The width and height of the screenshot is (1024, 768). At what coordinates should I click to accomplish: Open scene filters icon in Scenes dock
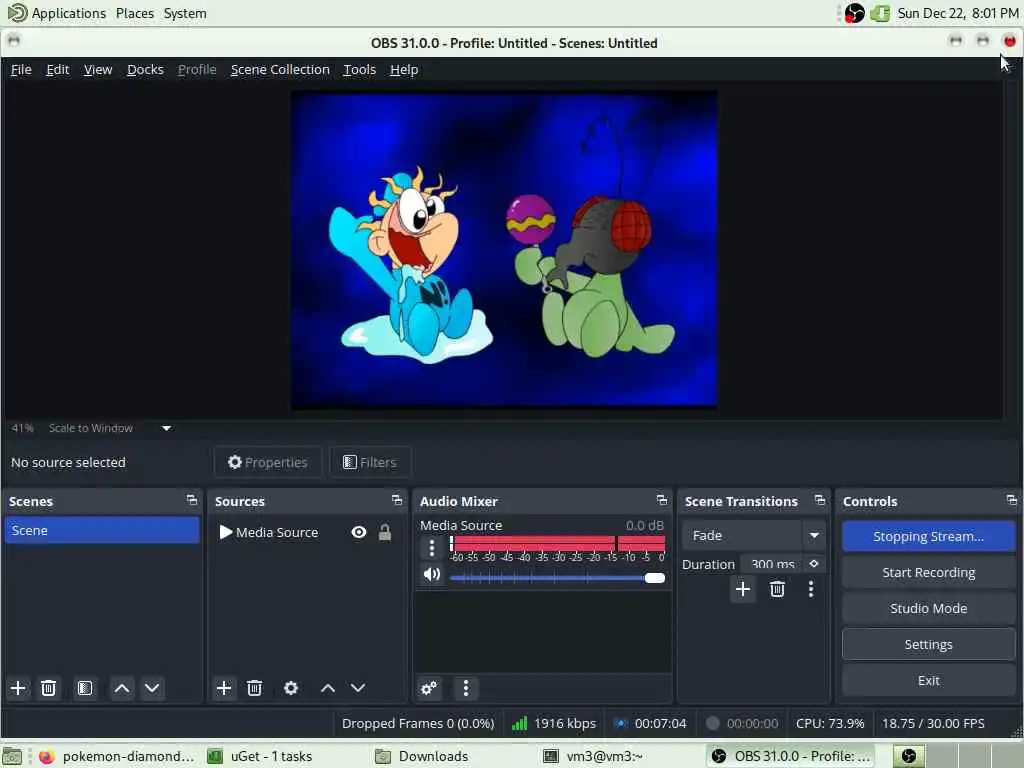tap(85, 688)
